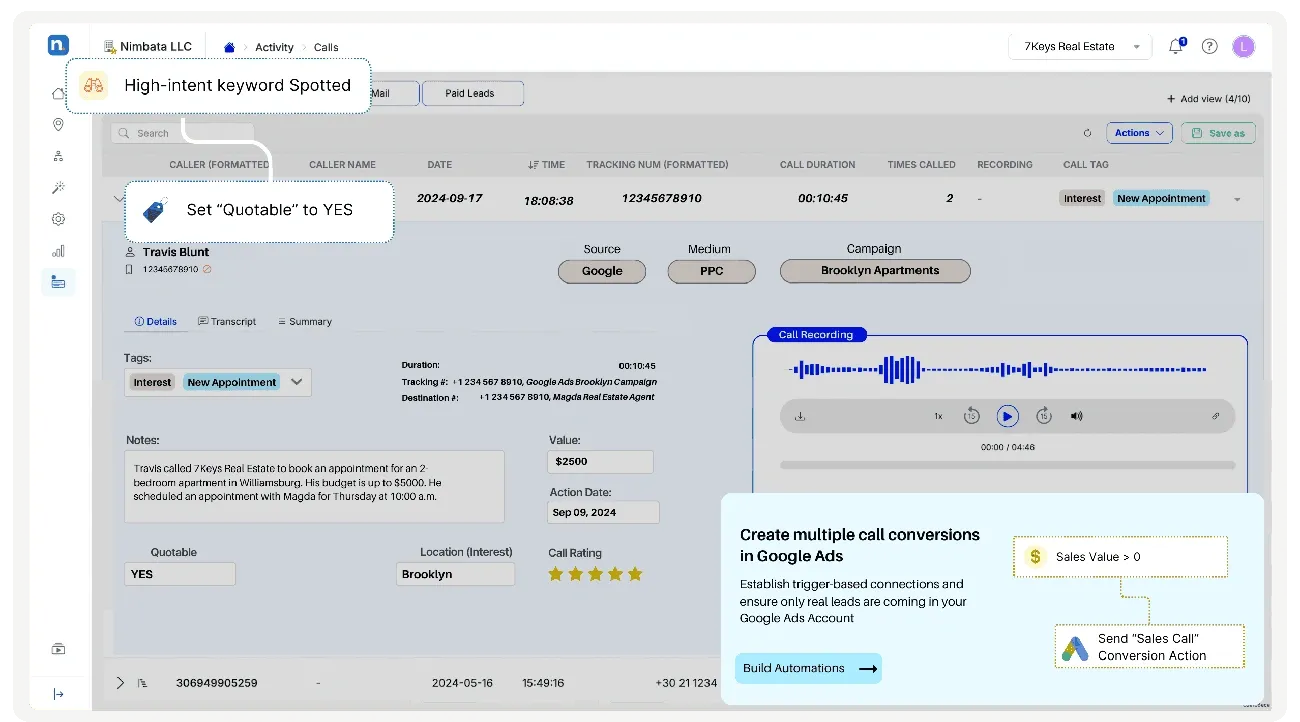Edit the Notes text box

(314, 486)
